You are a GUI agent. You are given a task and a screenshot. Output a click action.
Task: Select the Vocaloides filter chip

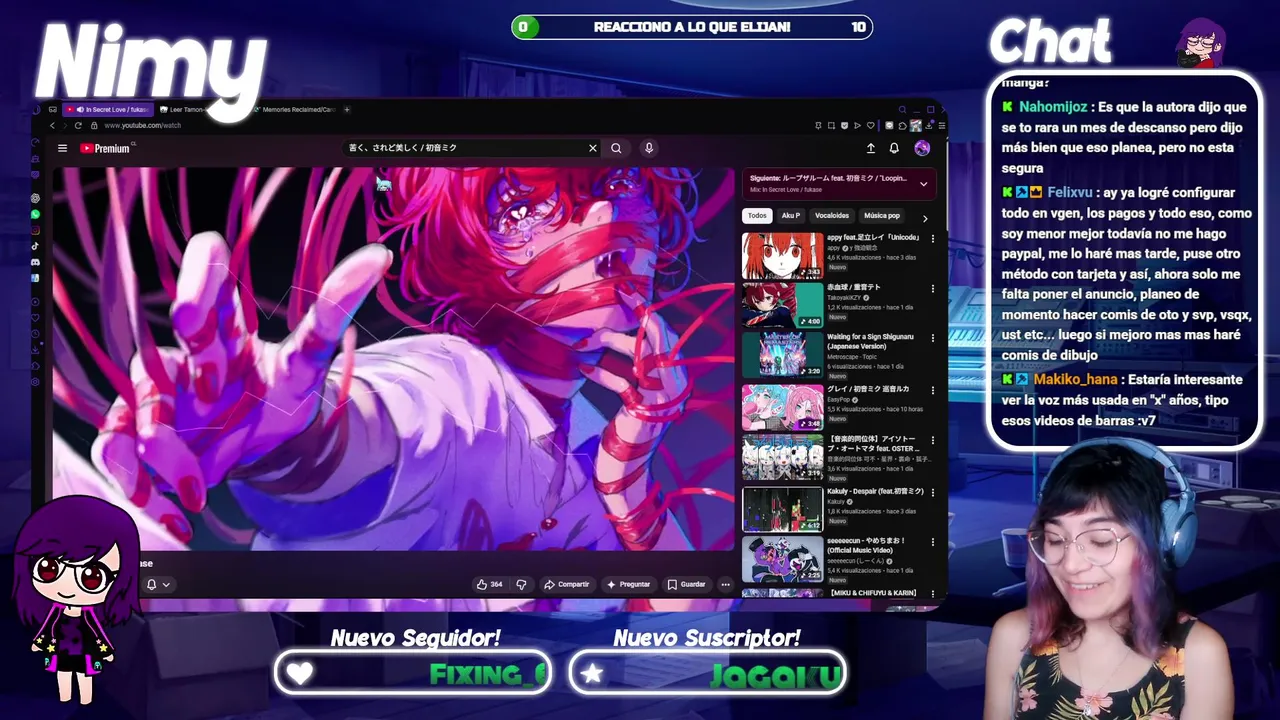(x=832, y=216)
